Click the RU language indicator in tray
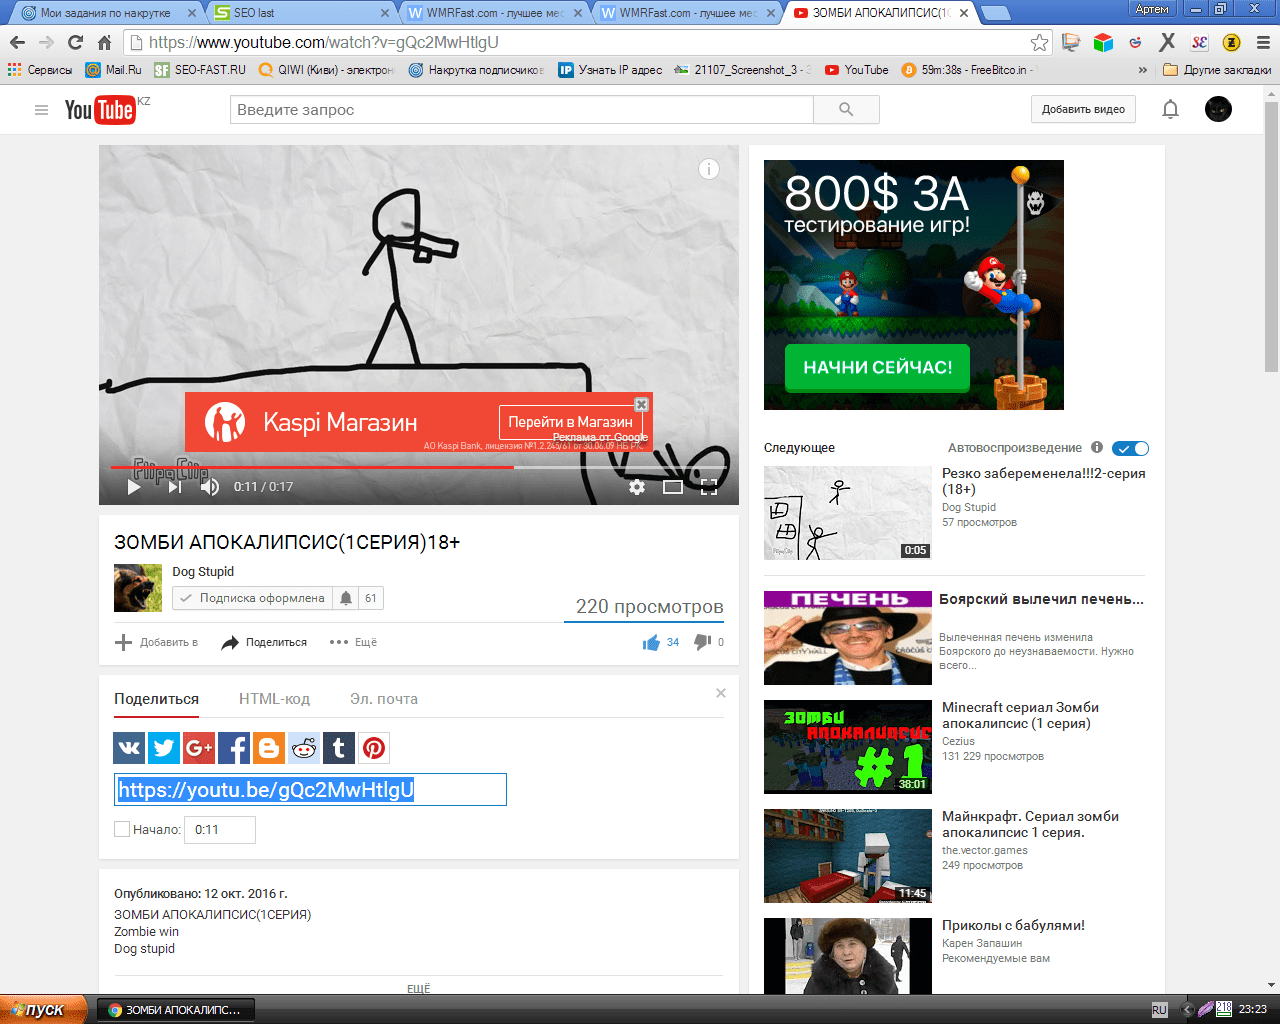1280x1024 pixels. point(1159,1010)
